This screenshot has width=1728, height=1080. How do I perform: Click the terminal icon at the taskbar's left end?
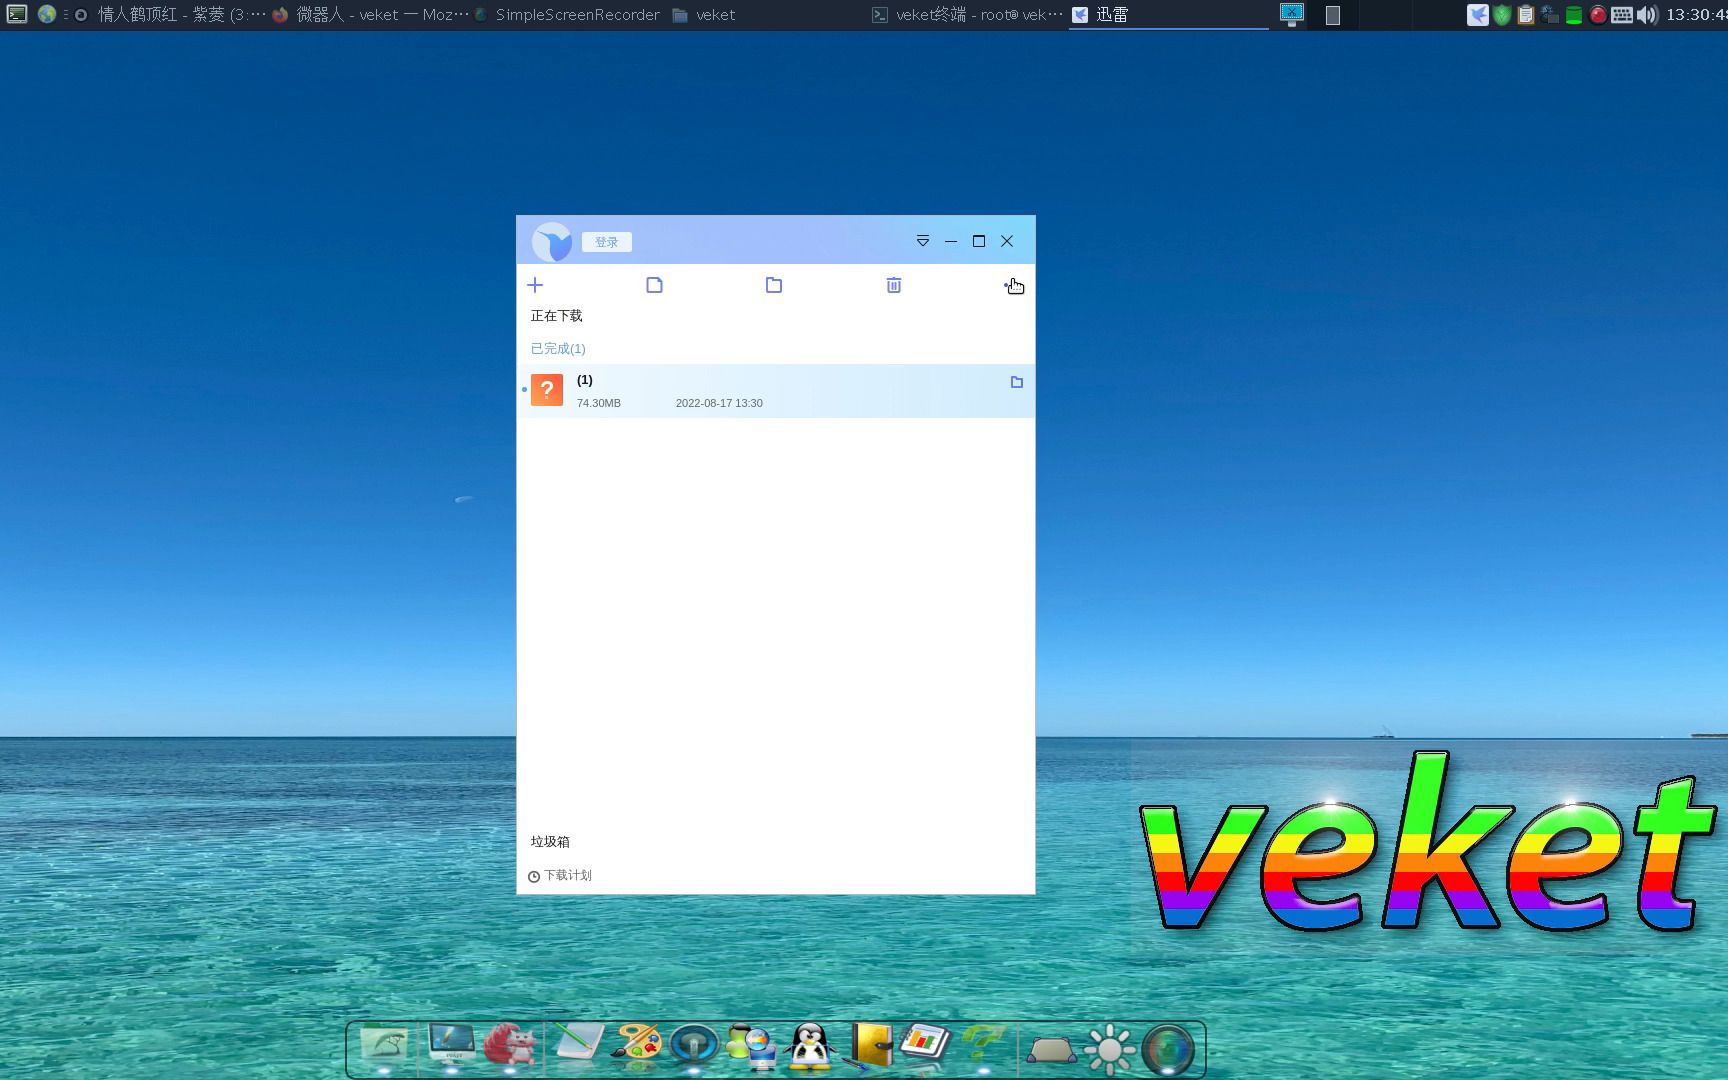point(17,14)
